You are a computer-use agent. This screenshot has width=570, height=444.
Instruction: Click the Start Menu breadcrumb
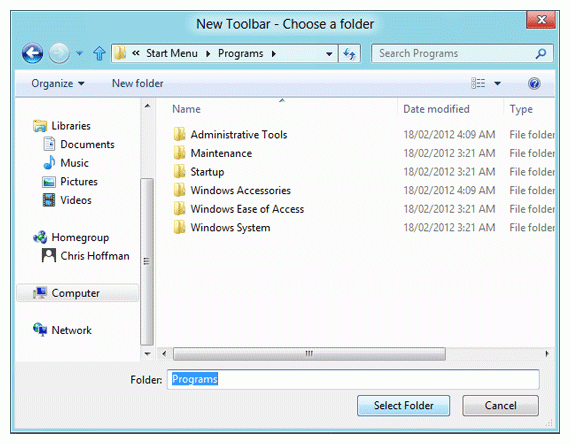pyautogui.click(x=172, y=53)
